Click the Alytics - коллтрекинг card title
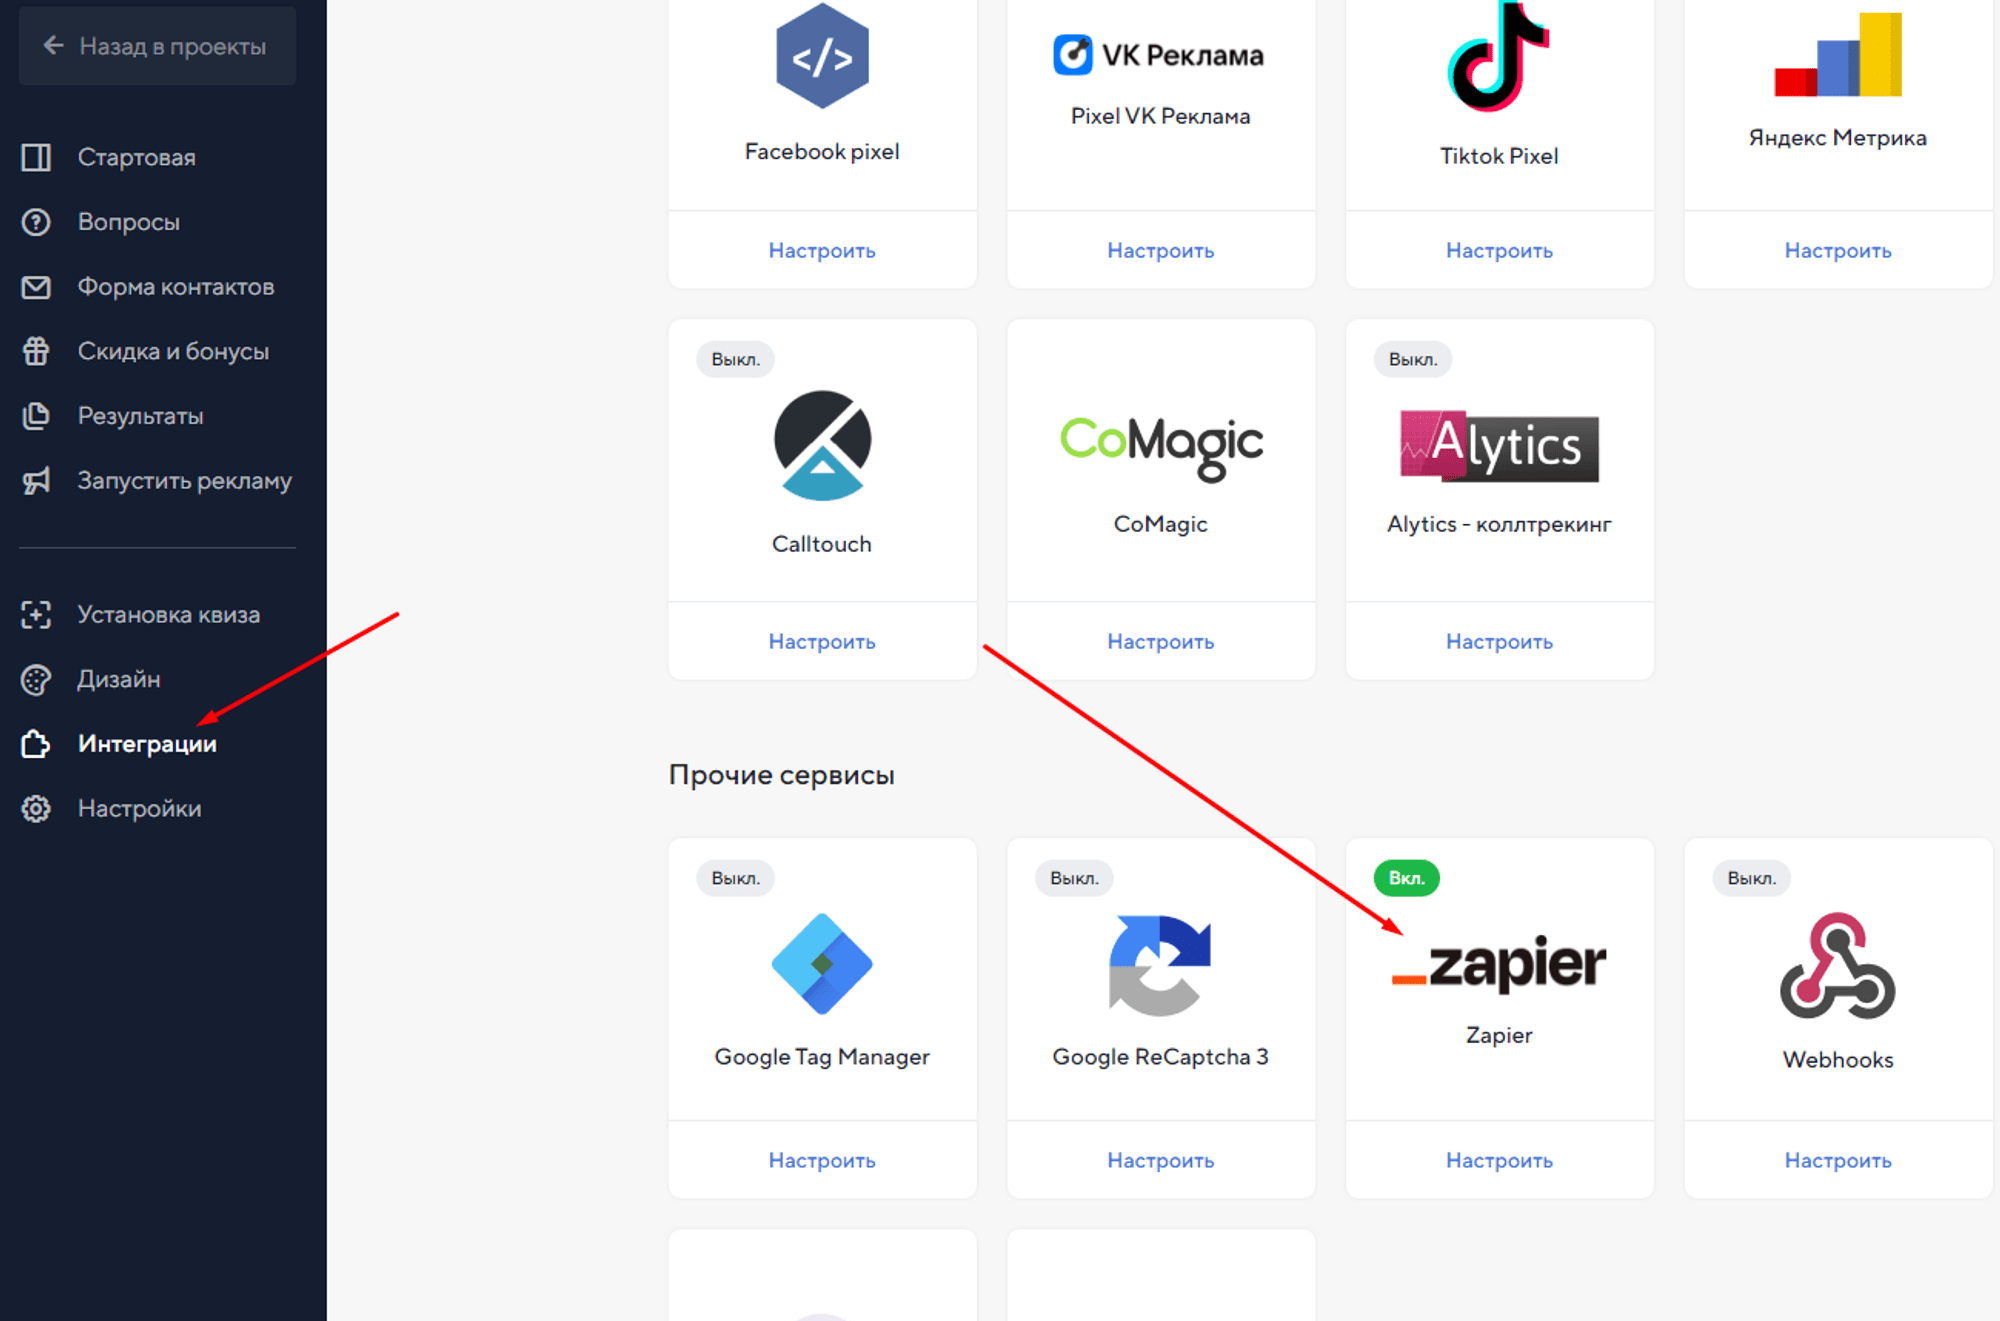 [1499, 524]
